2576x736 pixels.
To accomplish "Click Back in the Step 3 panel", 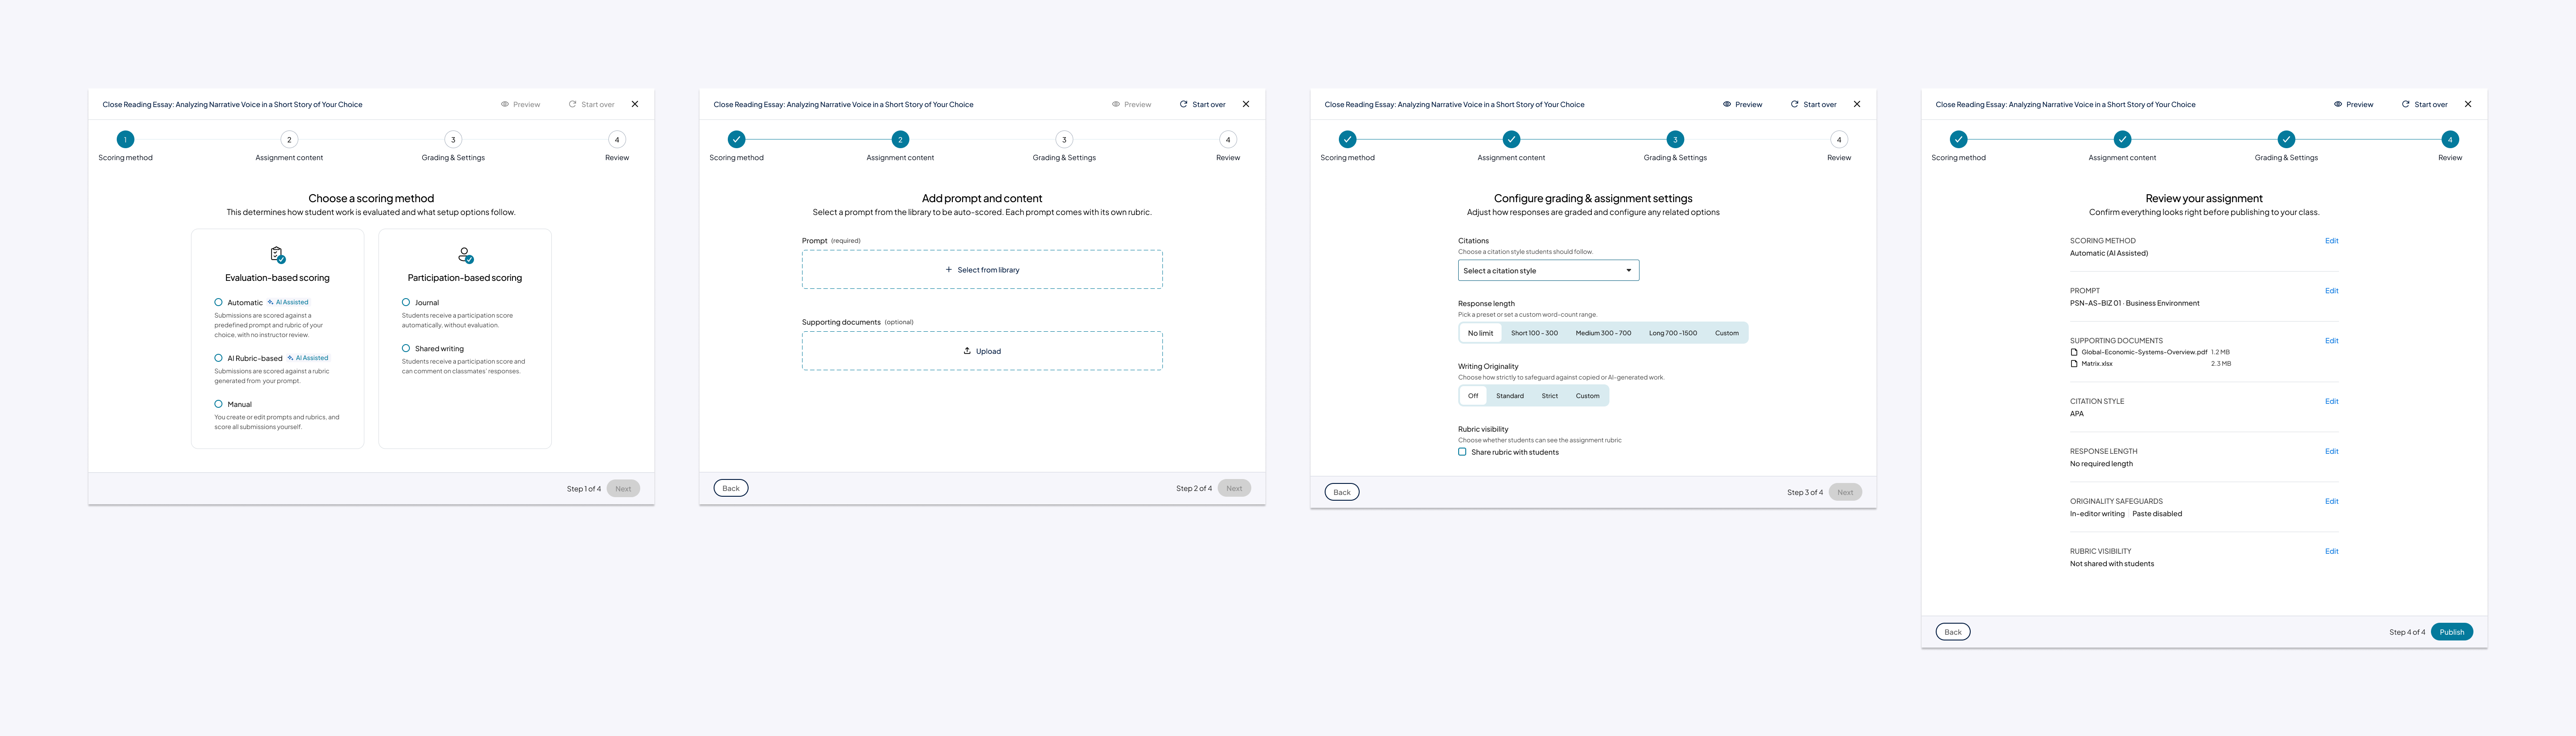I will coord(1342,492).
